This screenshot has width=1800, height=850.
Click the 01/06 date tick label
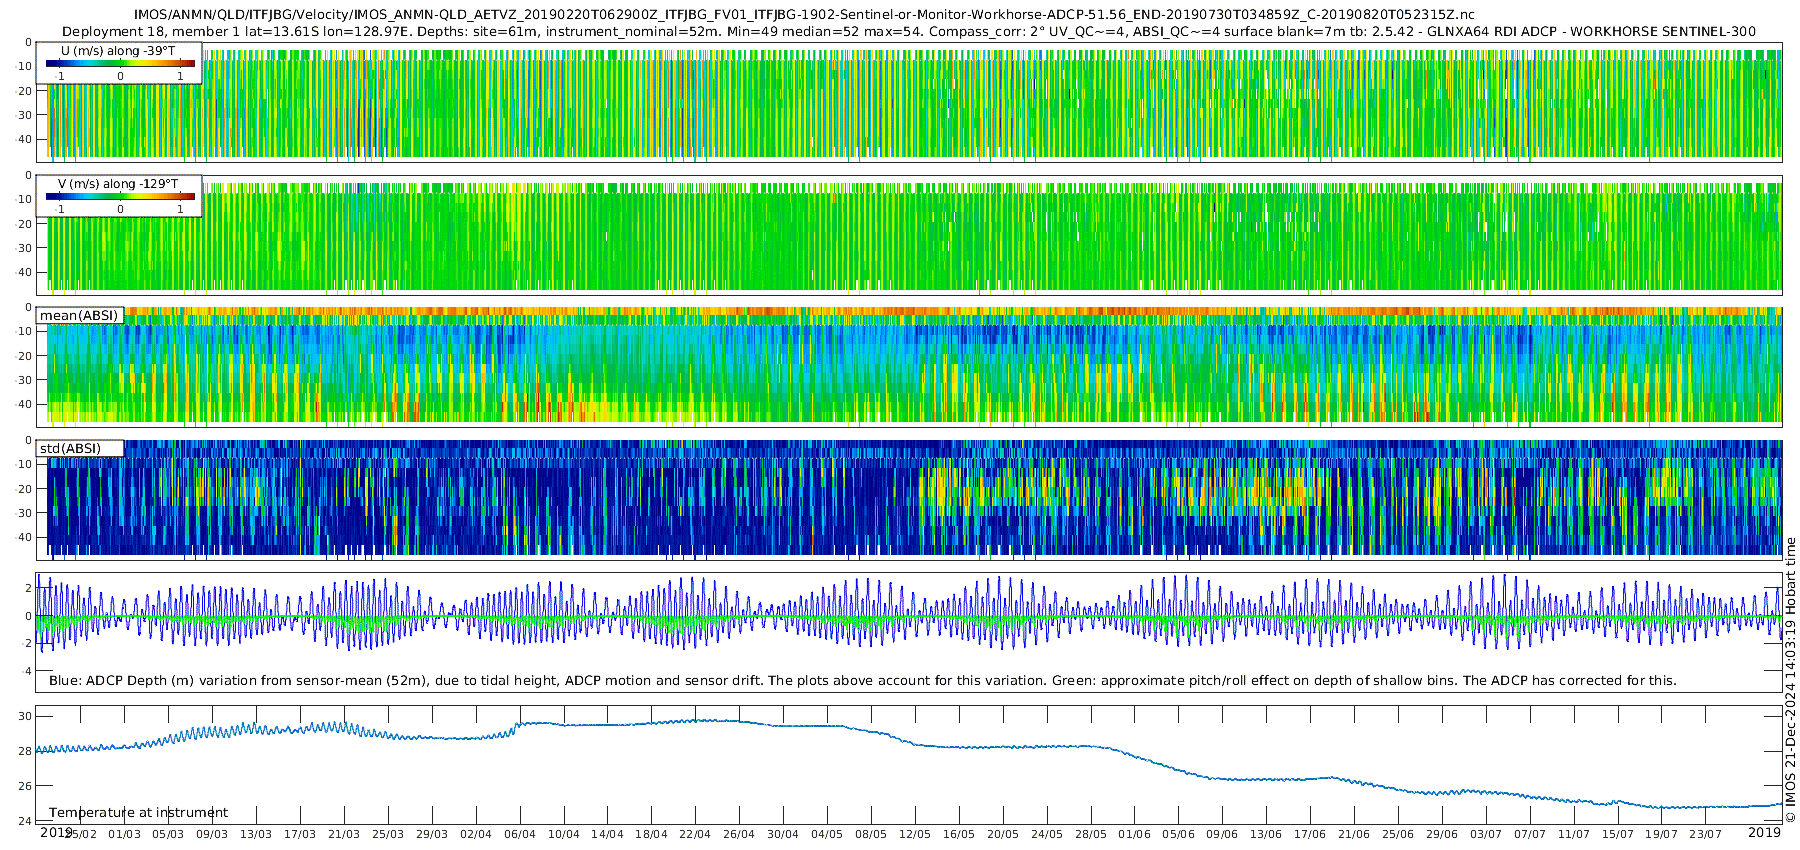click(x=1134, y=834)
